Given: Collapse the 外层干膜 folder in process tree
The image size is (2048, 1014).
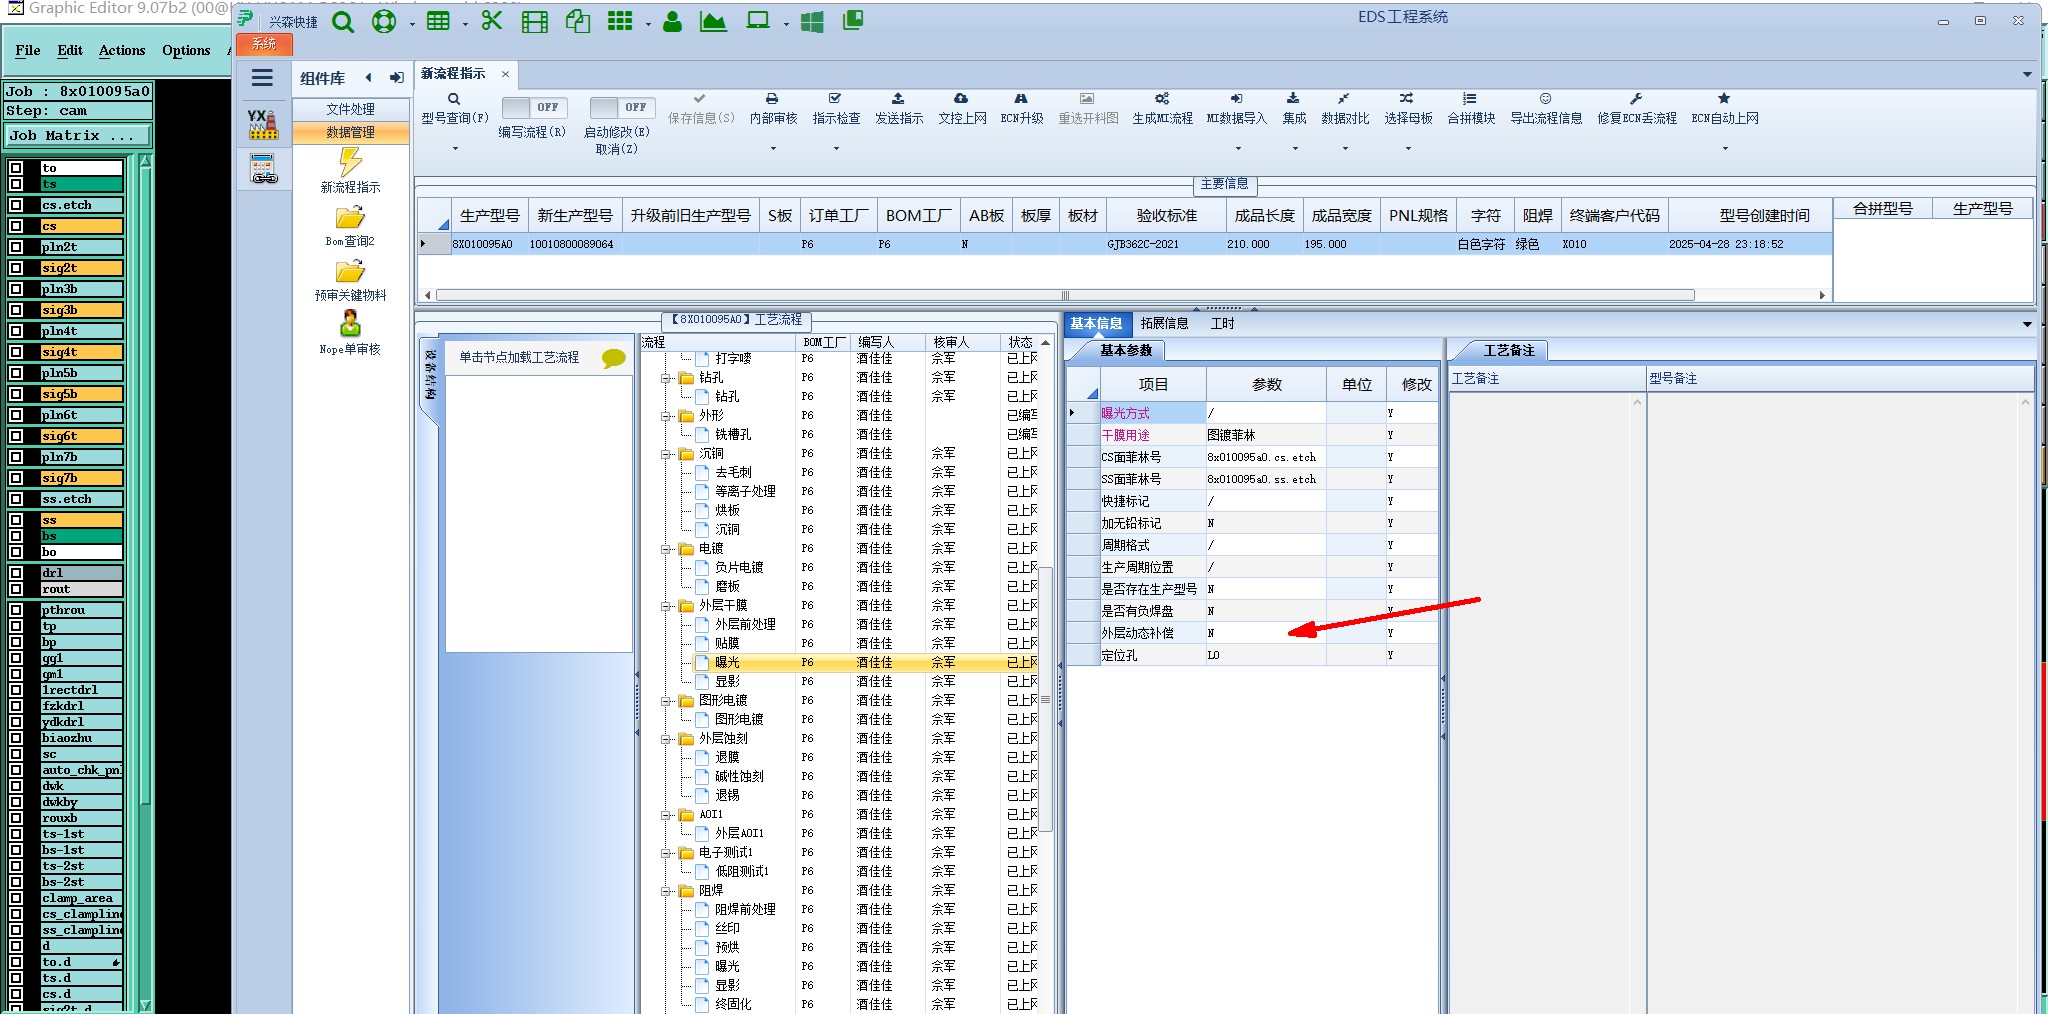Looking at the screenshot, I should coord(665,606).
